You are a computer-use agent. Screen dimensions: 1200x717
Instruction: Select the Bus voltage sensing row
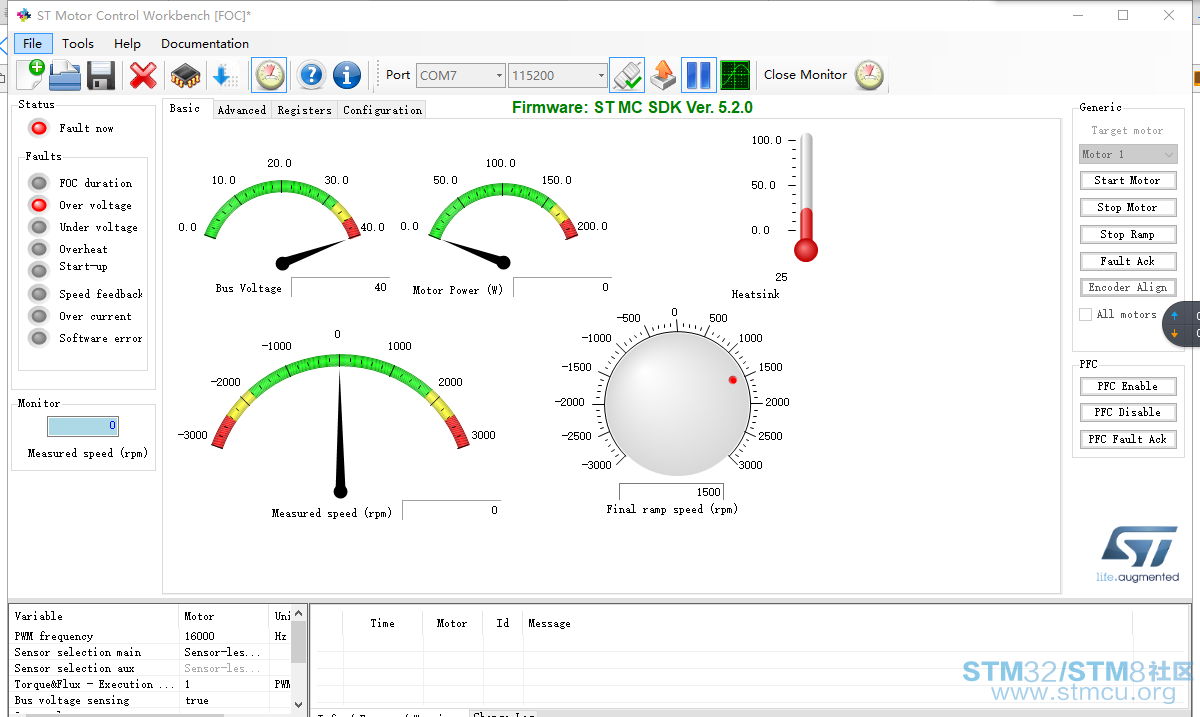150,700
